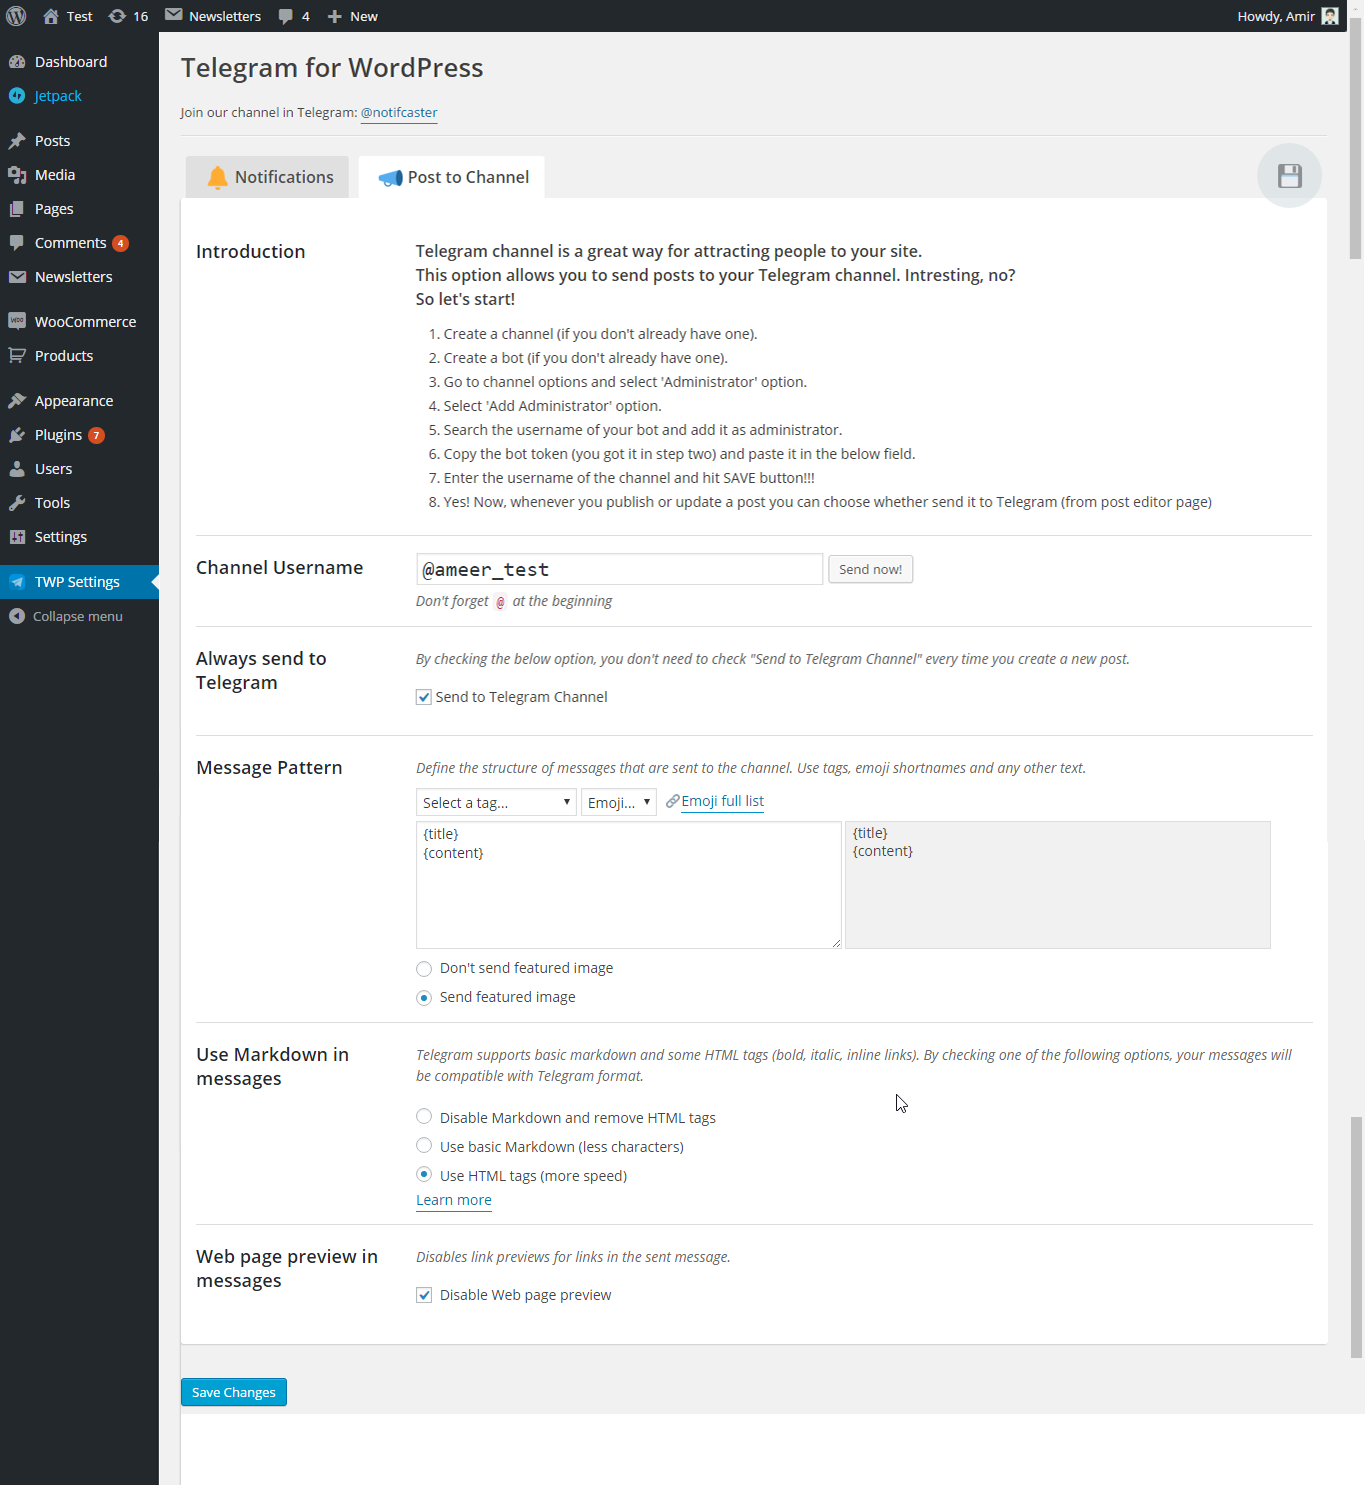
Task: Click the Appearance brush icon
Action: [x=17, y=401]
